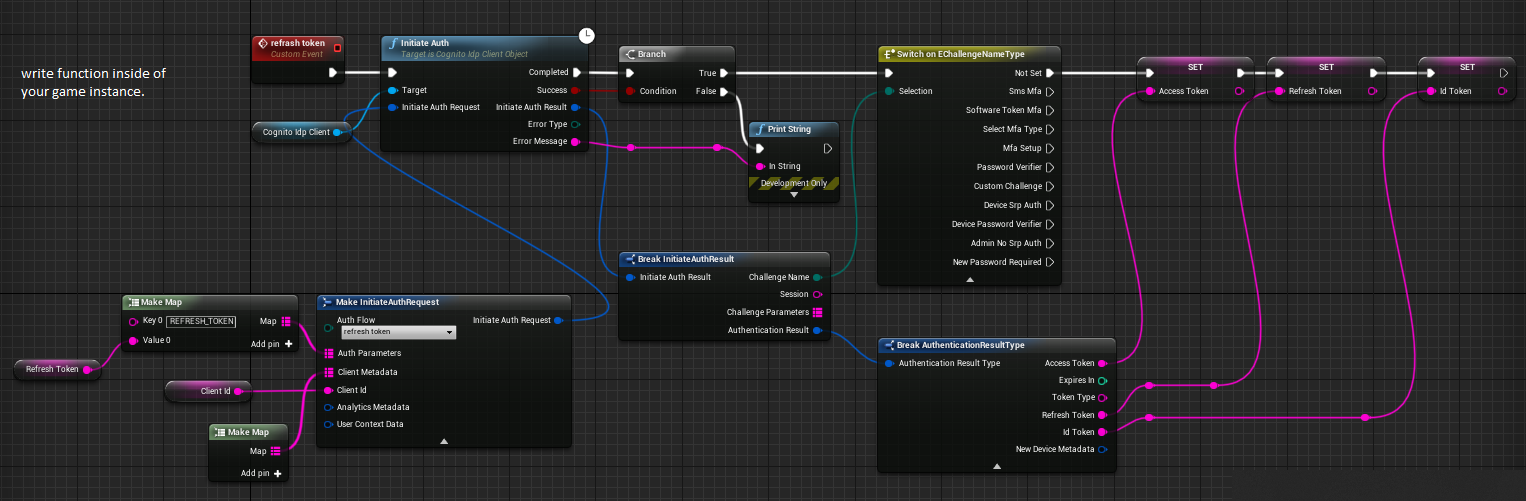The height and width of the screenshot is (501, 1526).
Task: Collapse Break AuthenticationResultType node pins arrow
Action: 996,466
